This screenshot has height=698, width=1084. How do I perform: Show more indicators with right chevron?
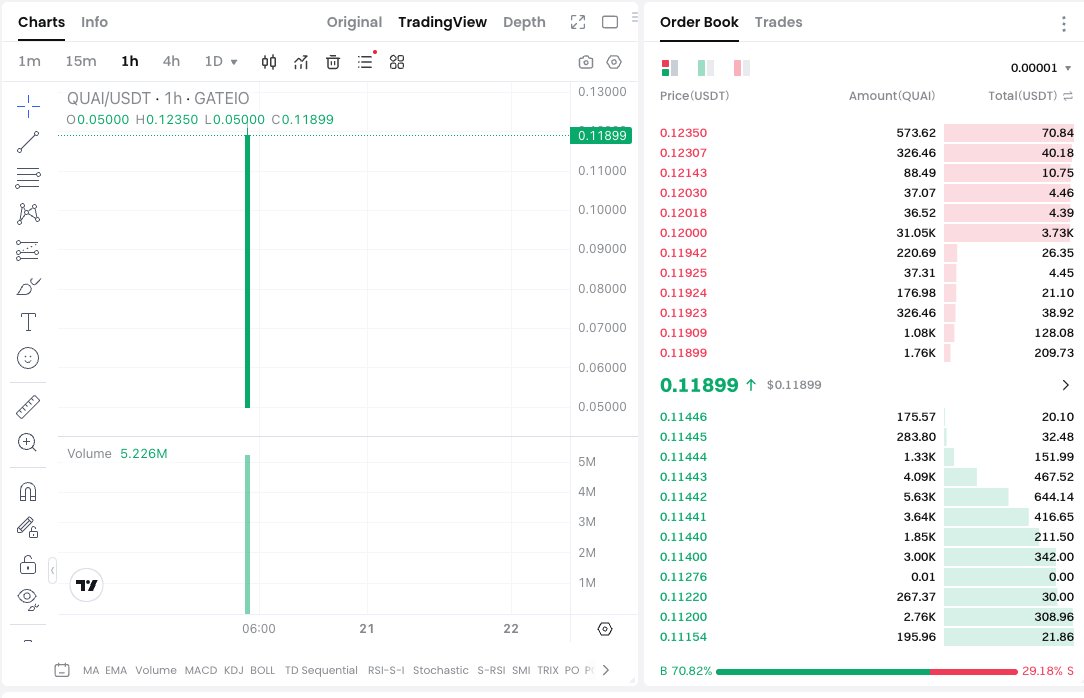606,670
